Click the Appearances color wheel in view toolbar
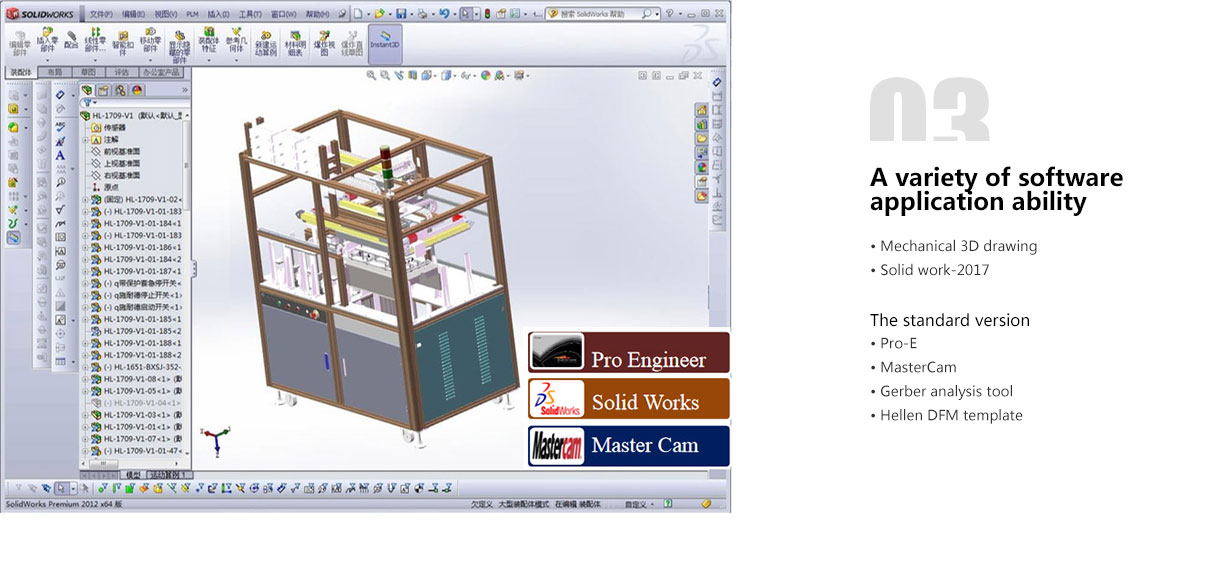 (x=486, y=75)
